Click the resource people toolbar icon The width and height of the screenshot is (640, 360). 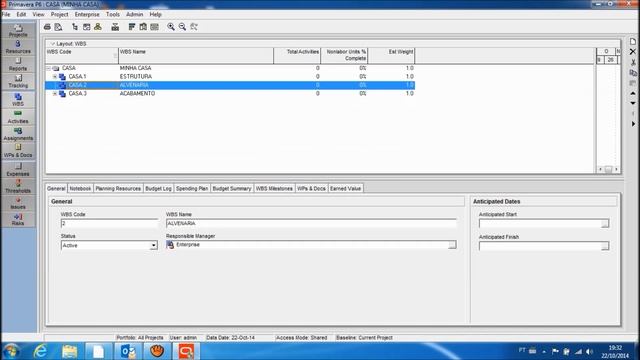(98, 27)
